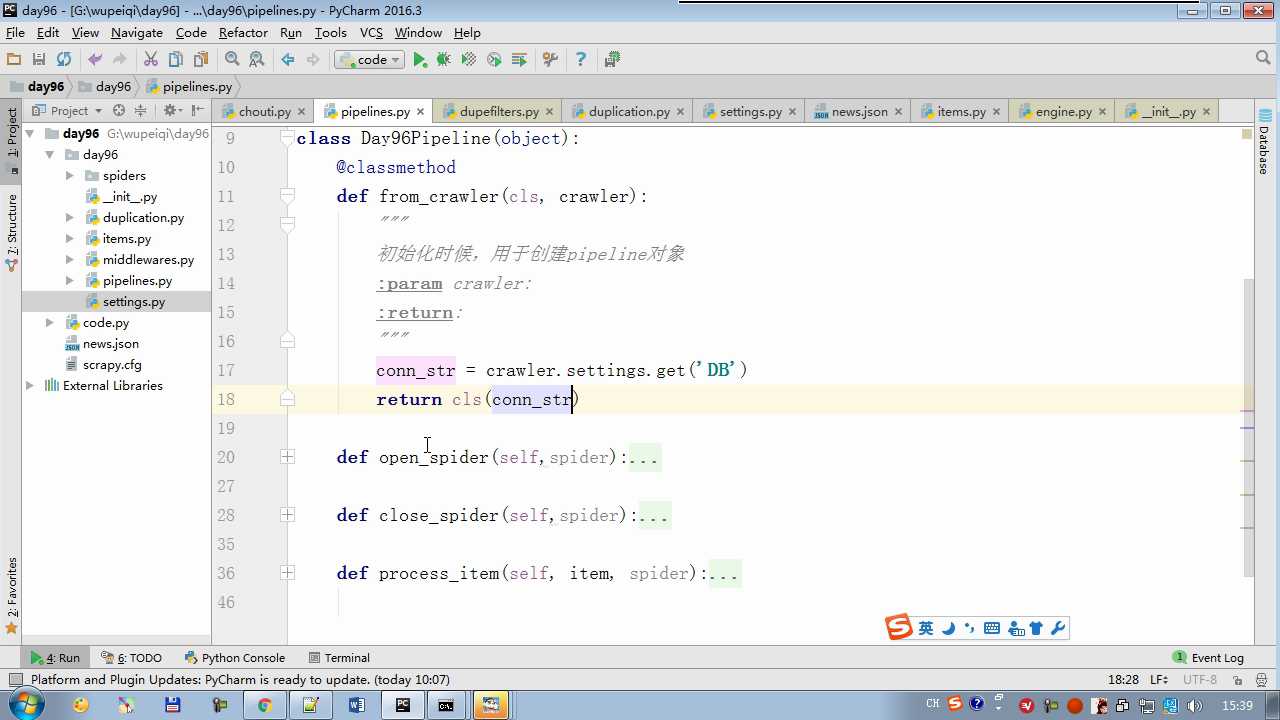The height and width of the screenshot is (720, 1280).
Task: Click the Save All toolbar icon
Action: click(39, 60)
